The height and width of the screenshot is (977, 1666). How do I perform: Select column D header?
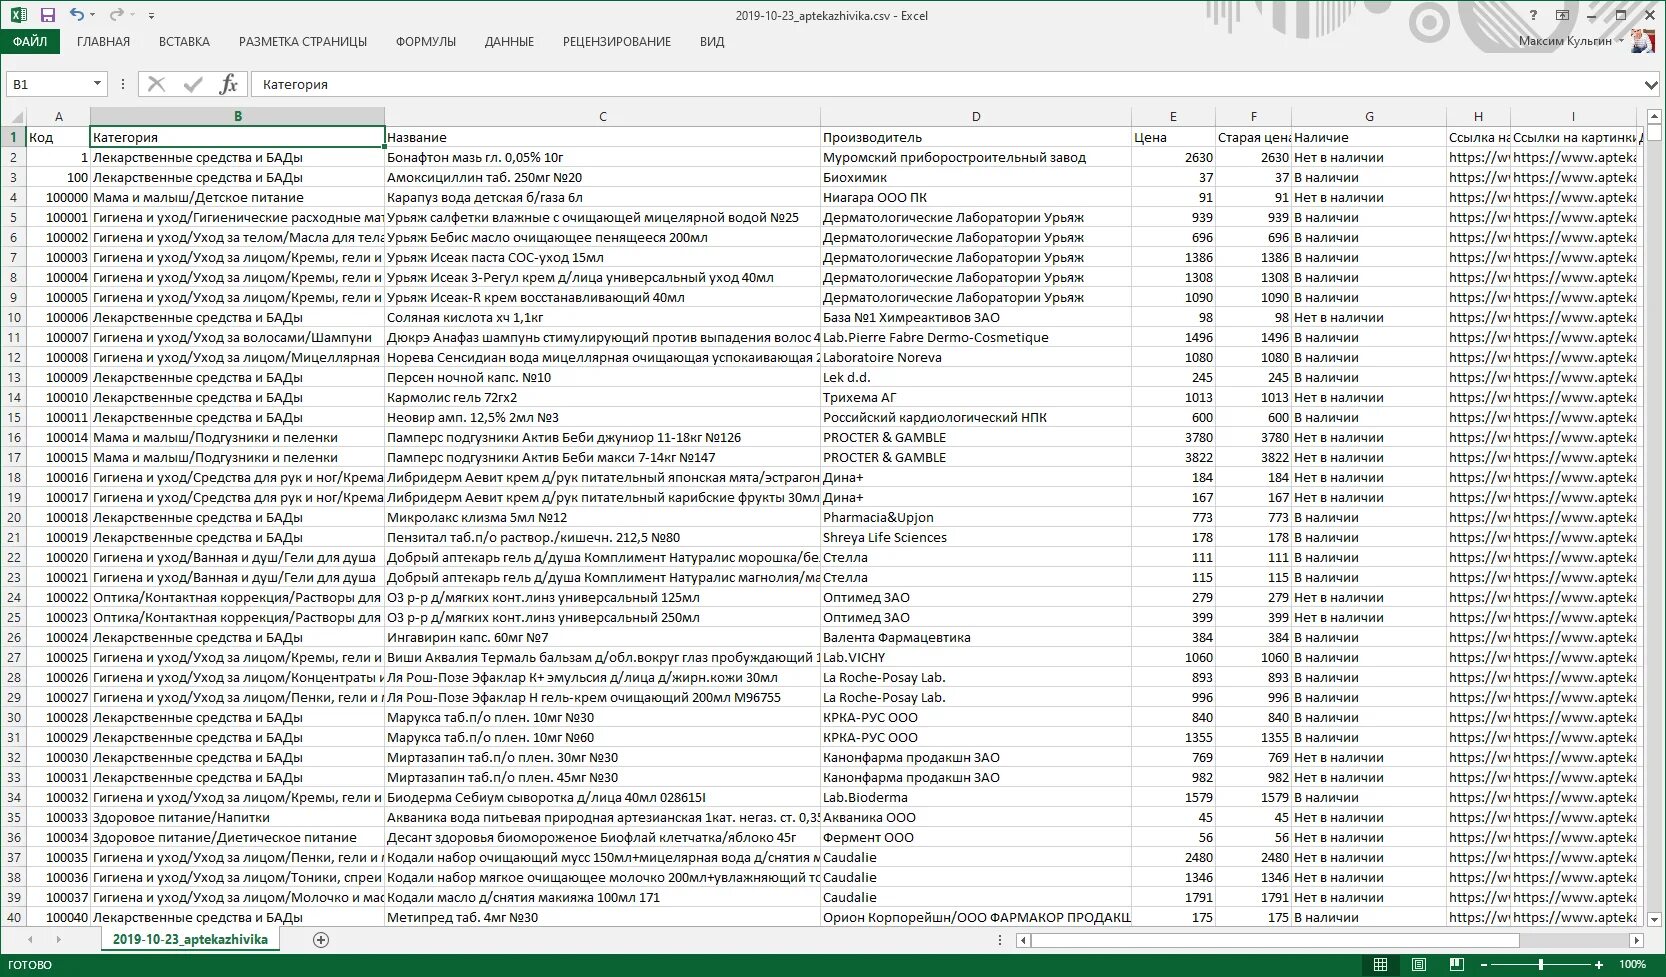coord(976,116)
